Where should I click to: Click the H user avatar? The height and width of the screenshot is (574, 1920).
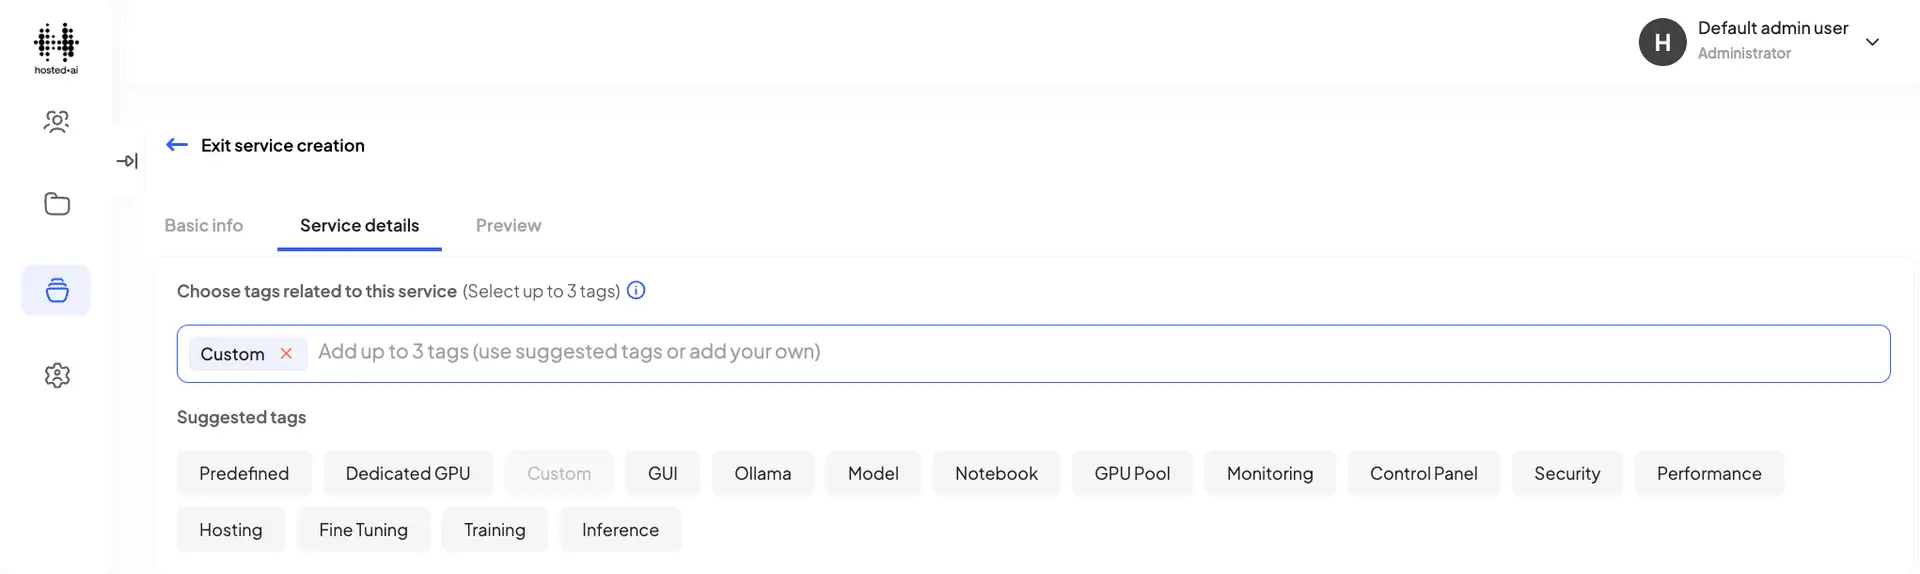coord(1663,42)
